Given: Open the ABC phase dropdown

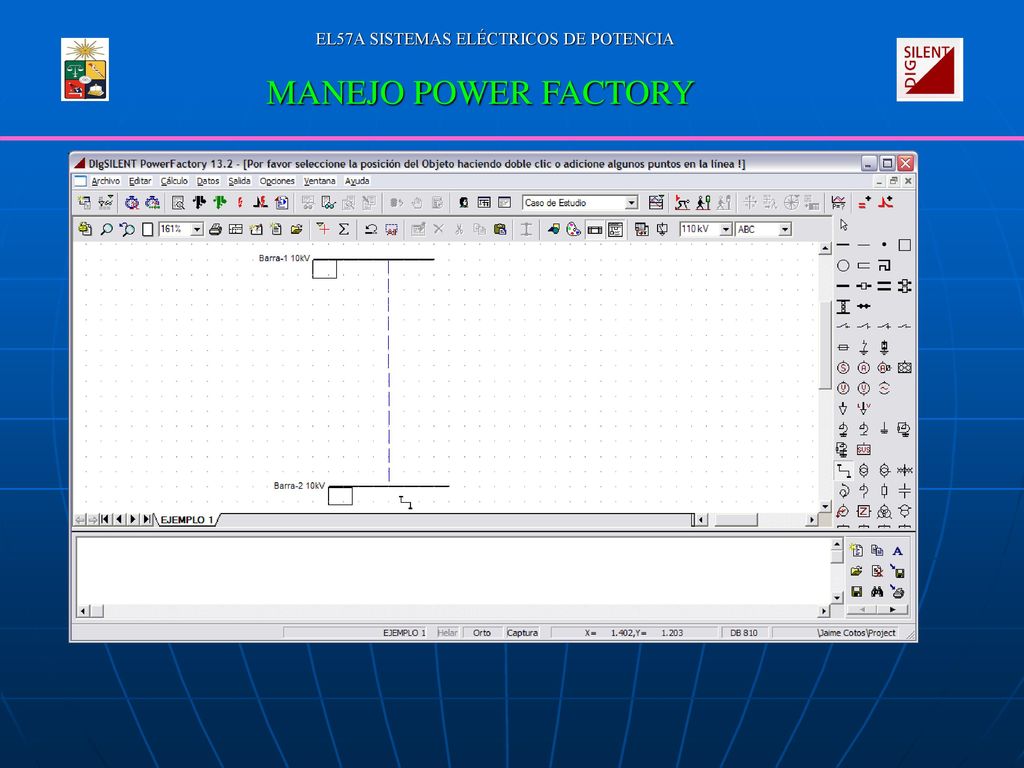Looking at the screenshot, I should pos(786,229).
